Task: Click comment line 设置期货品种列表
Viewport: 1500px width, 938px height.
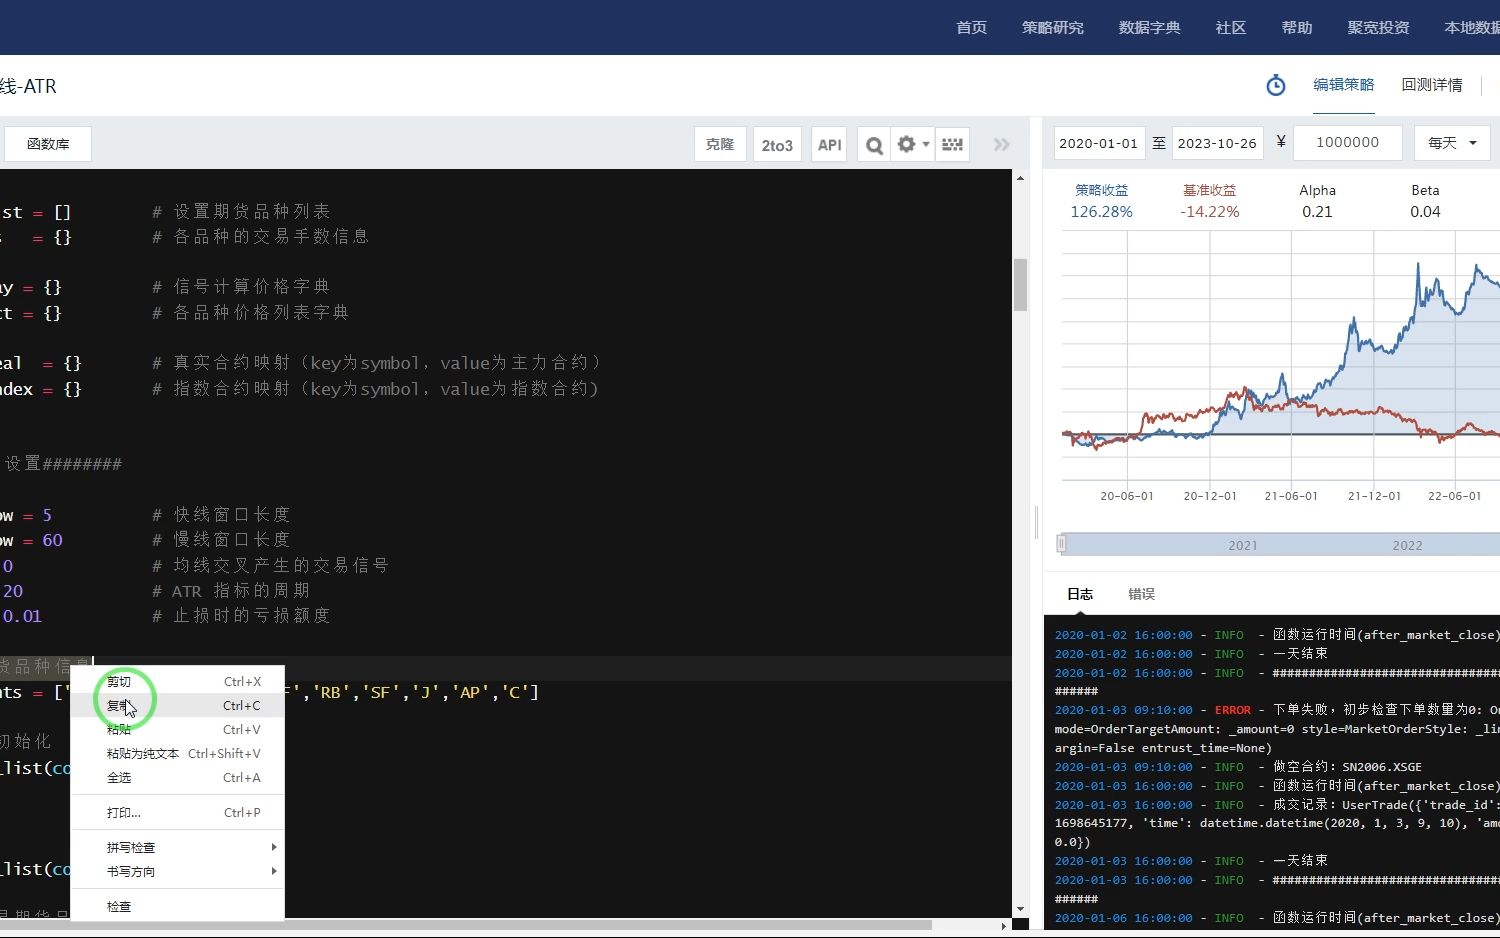Action: pyautogui.click(x=241, y=212)
